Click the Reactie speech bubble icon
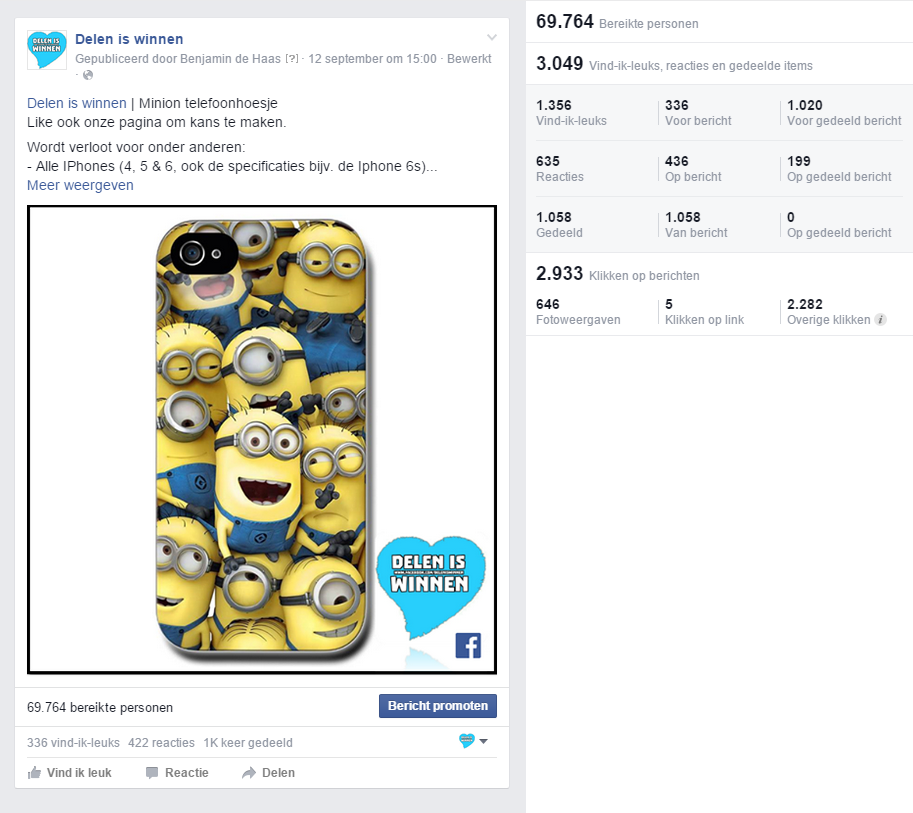The height and width of the screenshot is (813, 913). tap(152, 773)
